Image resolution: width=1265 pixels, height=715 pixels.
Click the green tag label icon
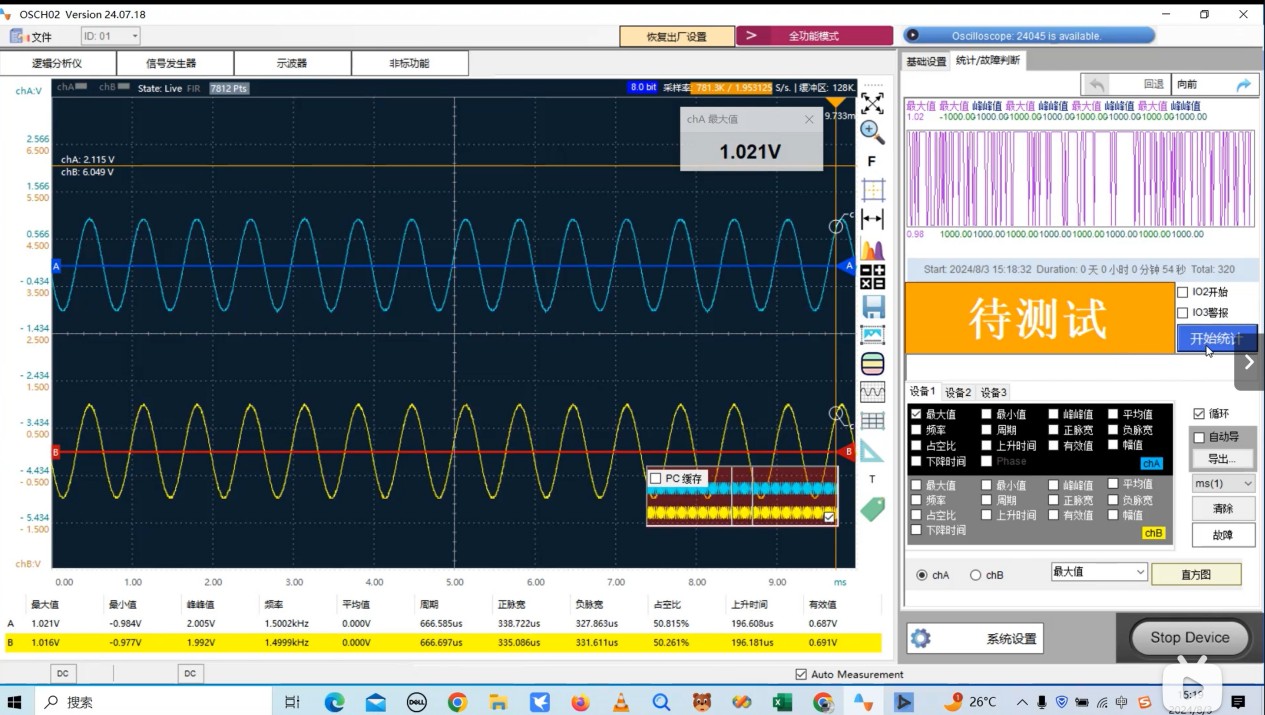(x=872, y=509)
